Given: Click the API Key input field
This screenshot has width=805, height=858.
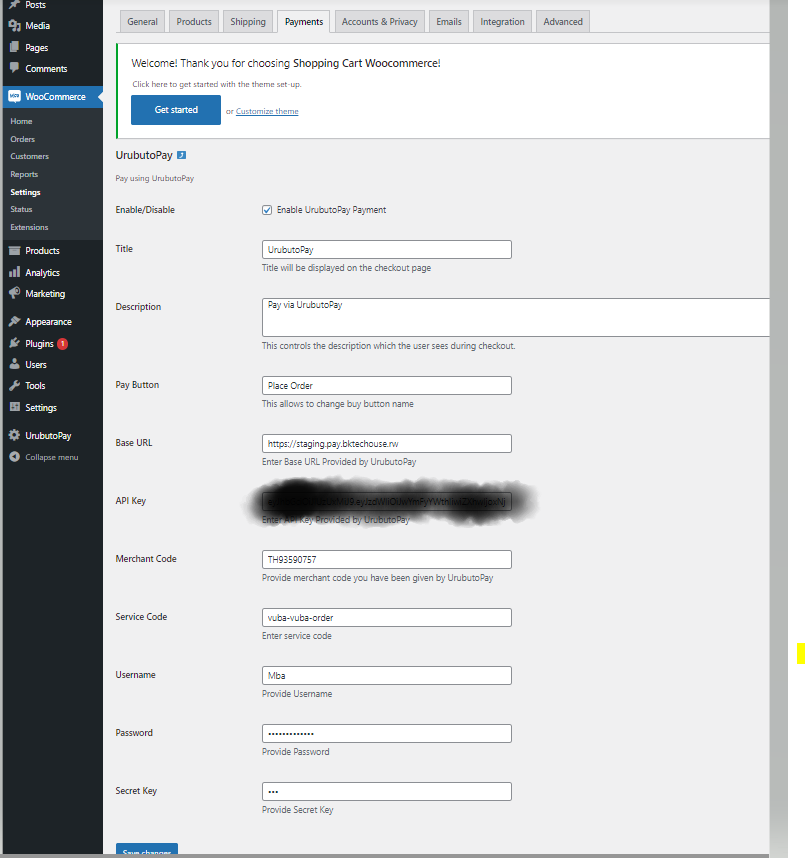Looking at the screenshot, I should point(387,501).
